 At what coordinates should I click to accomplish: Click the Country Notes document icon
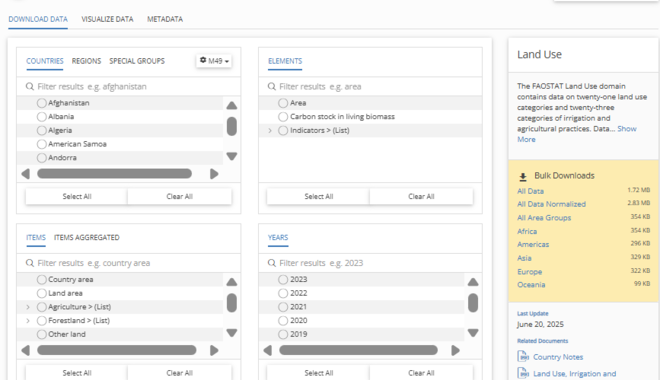pos(523,356)
